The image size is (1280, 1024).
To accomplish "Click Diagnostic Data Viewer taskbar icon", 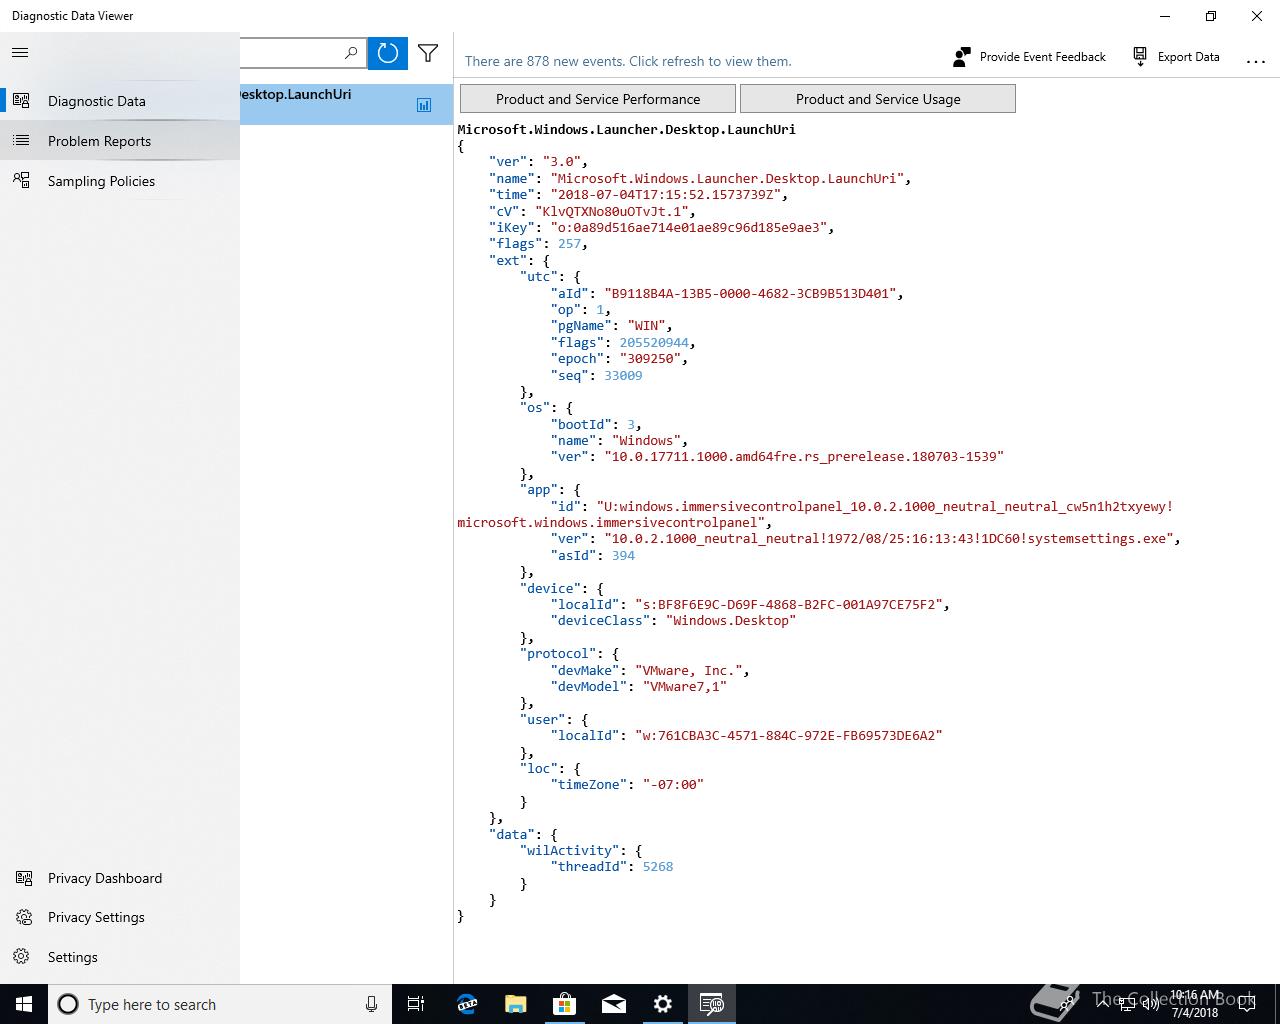I will coord(712,1004).
